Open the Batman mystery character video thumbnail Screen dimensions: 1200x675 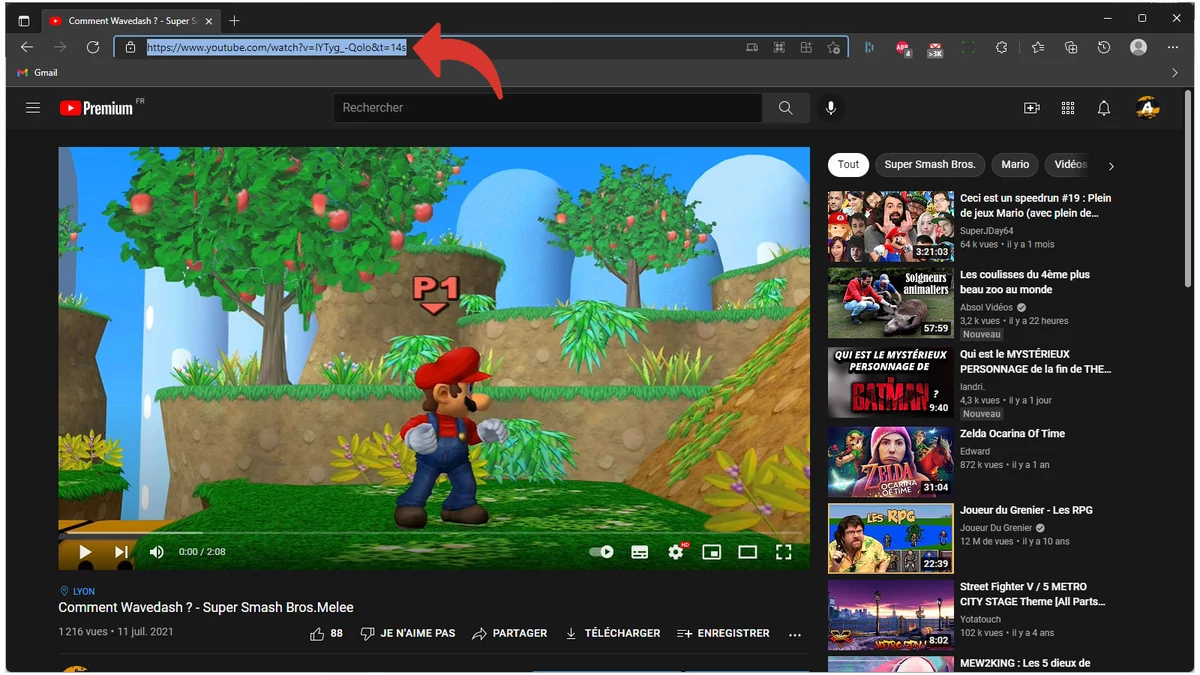(890, 382)
